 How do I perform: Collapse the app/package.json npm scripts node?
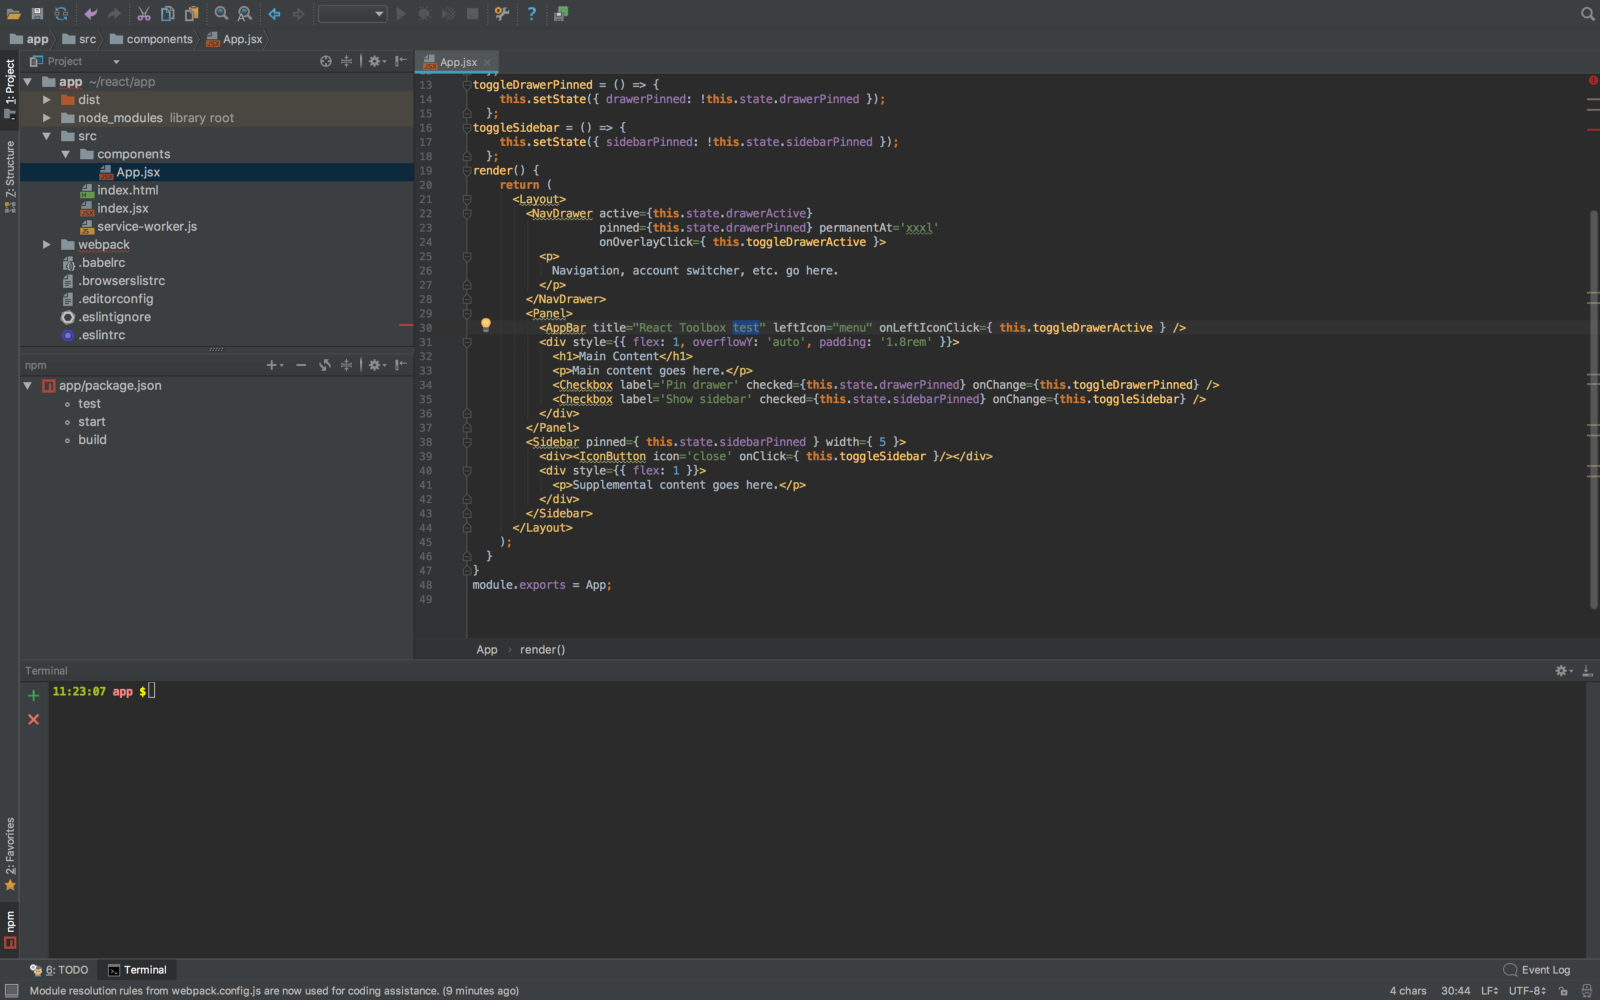point(28,386)
